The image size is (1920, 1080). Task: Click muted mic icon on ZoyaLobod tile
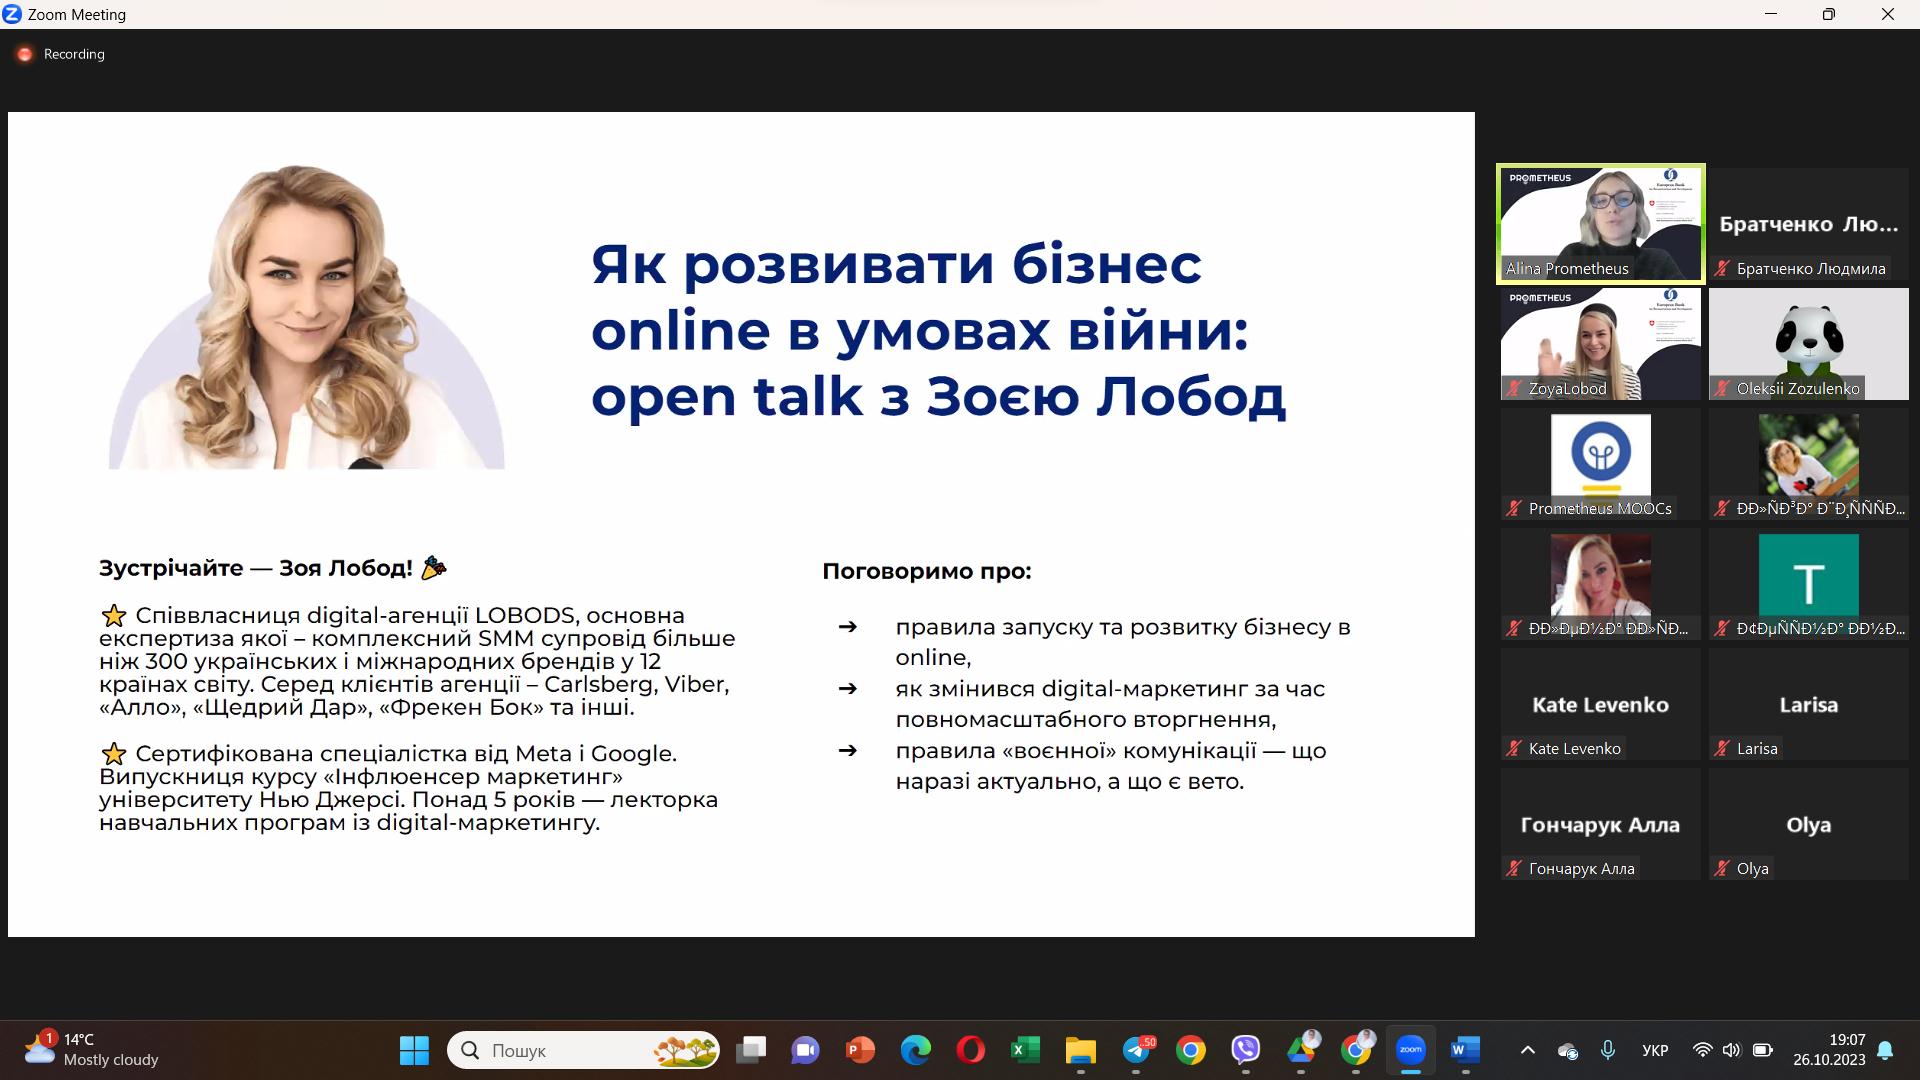point(1514,389)
